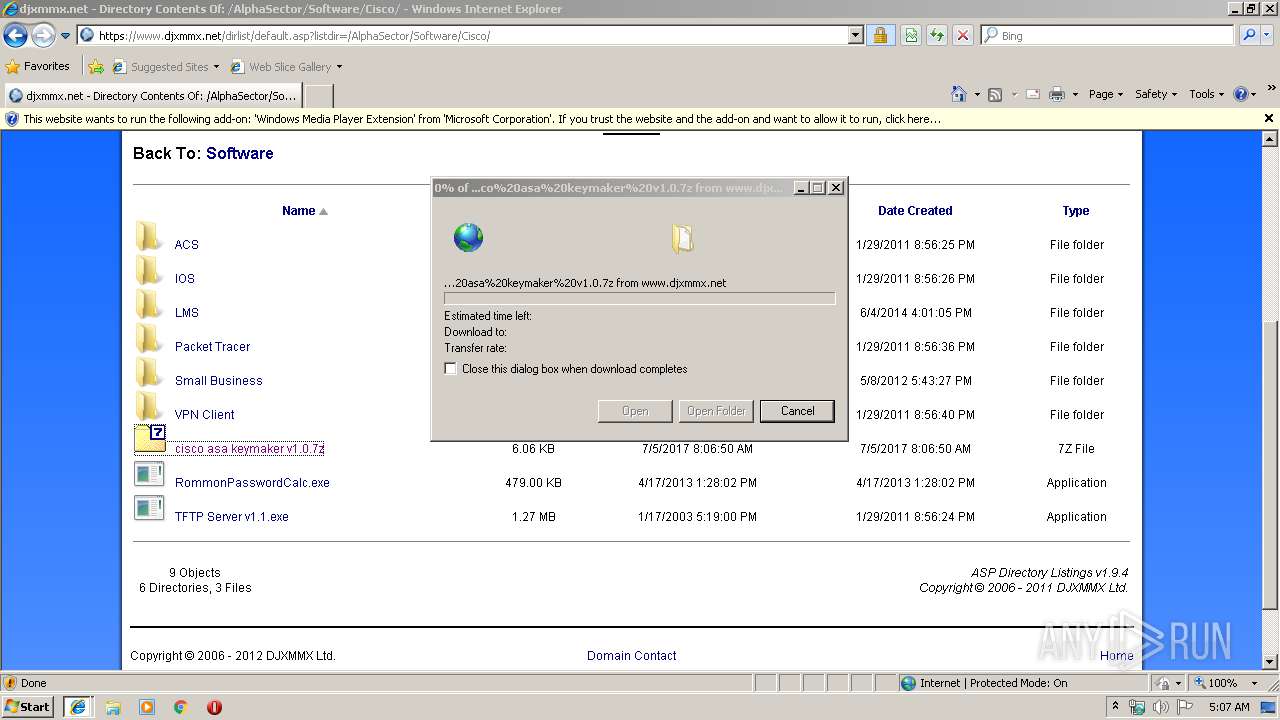The width and height of the screenshot is (1280, 720).
Task: Click the Bing search box
Action: click(x=1107, y=35)
